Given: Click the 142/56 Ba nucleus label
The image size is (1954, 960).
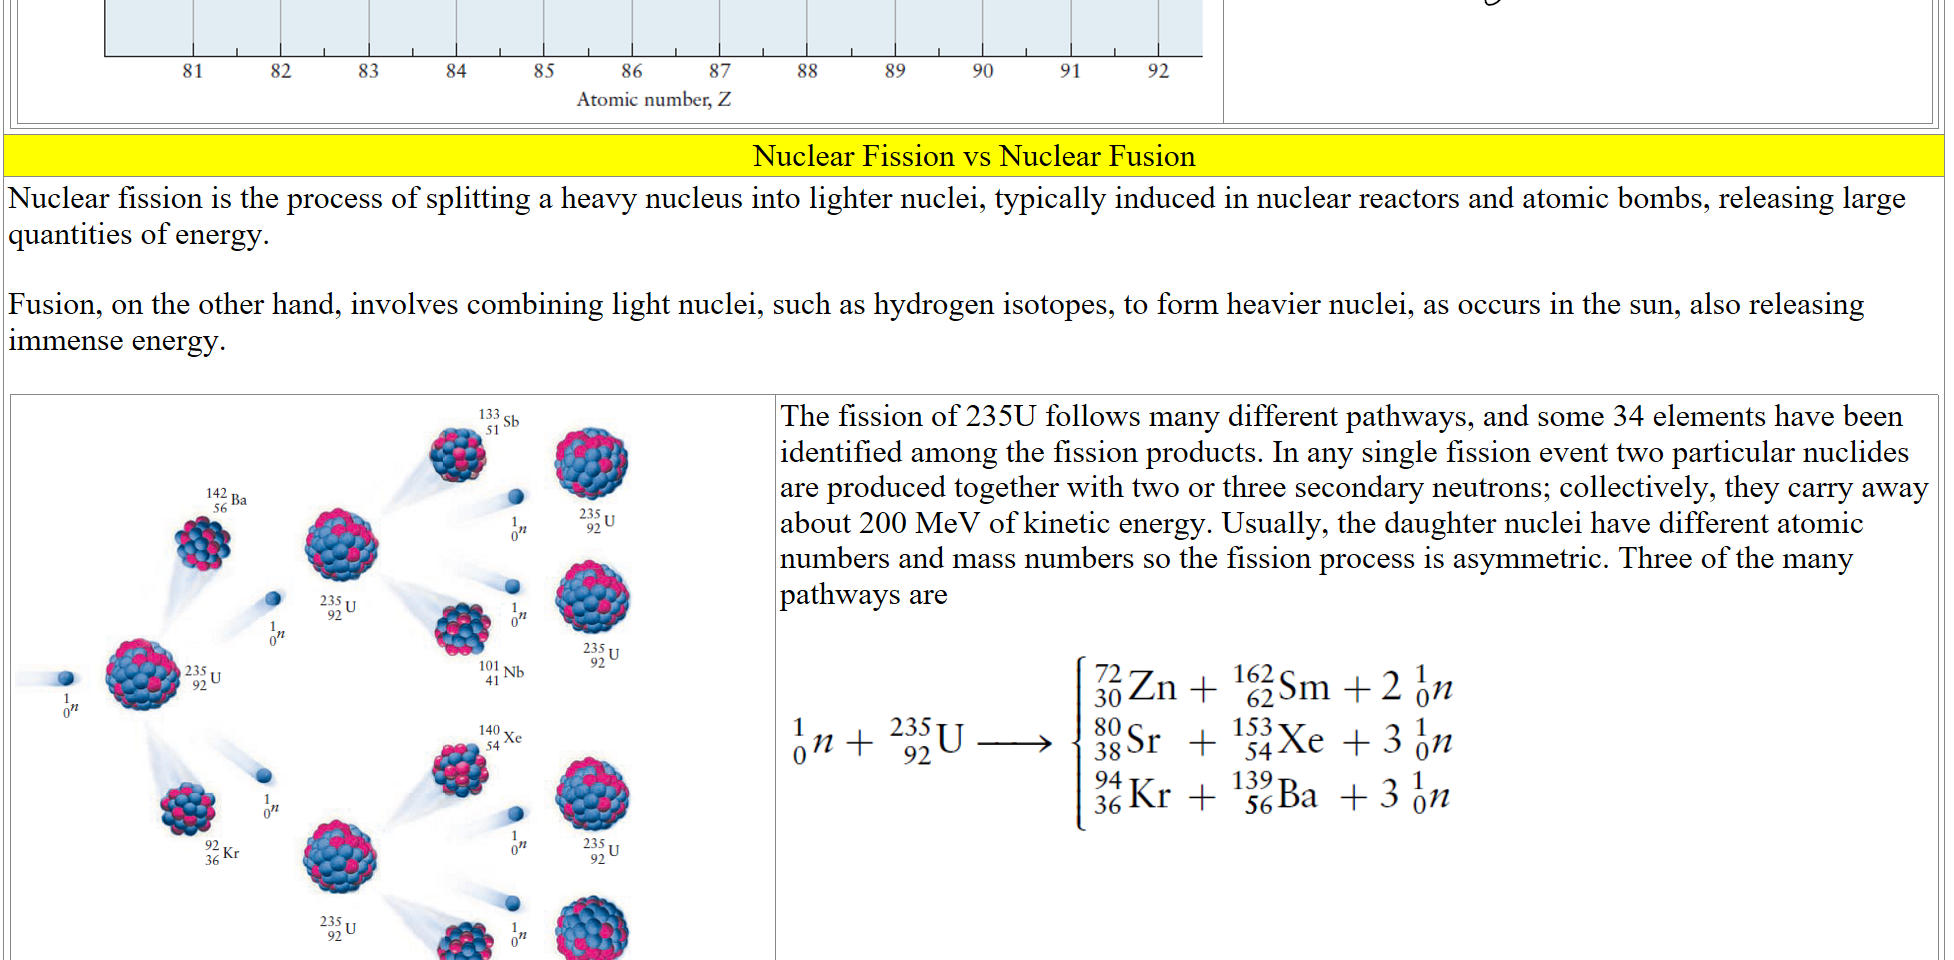Looking at the screenshot, I should pyautogui.click(x=226, y=500).
